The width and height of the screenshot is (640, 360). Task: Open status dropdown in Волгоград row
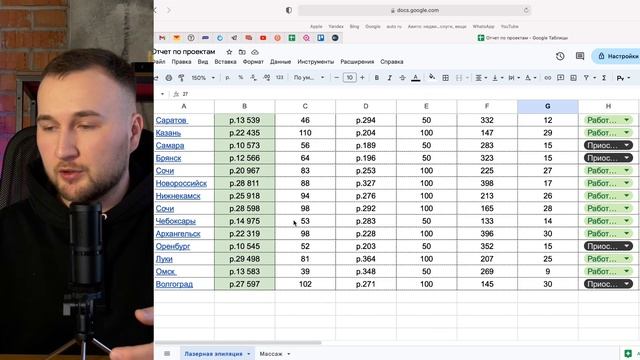[626, 284]
